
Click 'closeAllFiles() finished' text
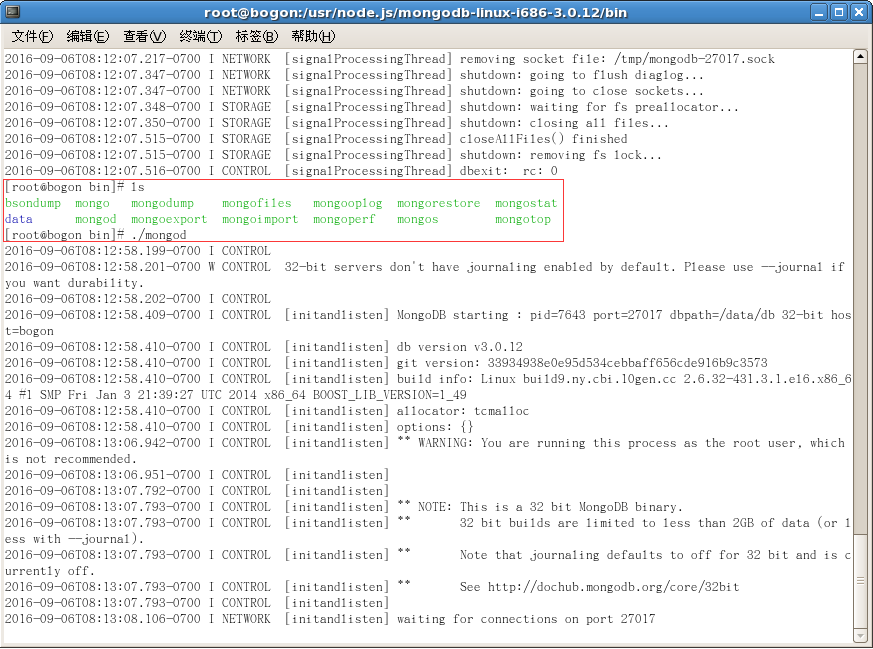click(x=543, y=139)
